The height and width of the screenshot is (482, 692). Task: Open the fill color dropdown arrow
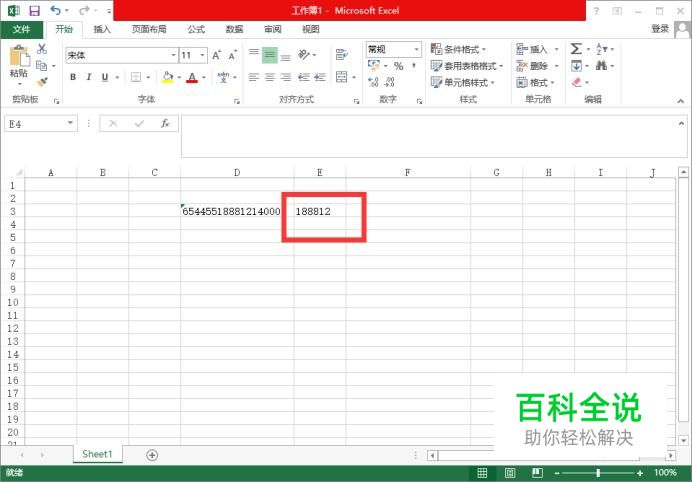pyautogui.click(x=180, y=78)
